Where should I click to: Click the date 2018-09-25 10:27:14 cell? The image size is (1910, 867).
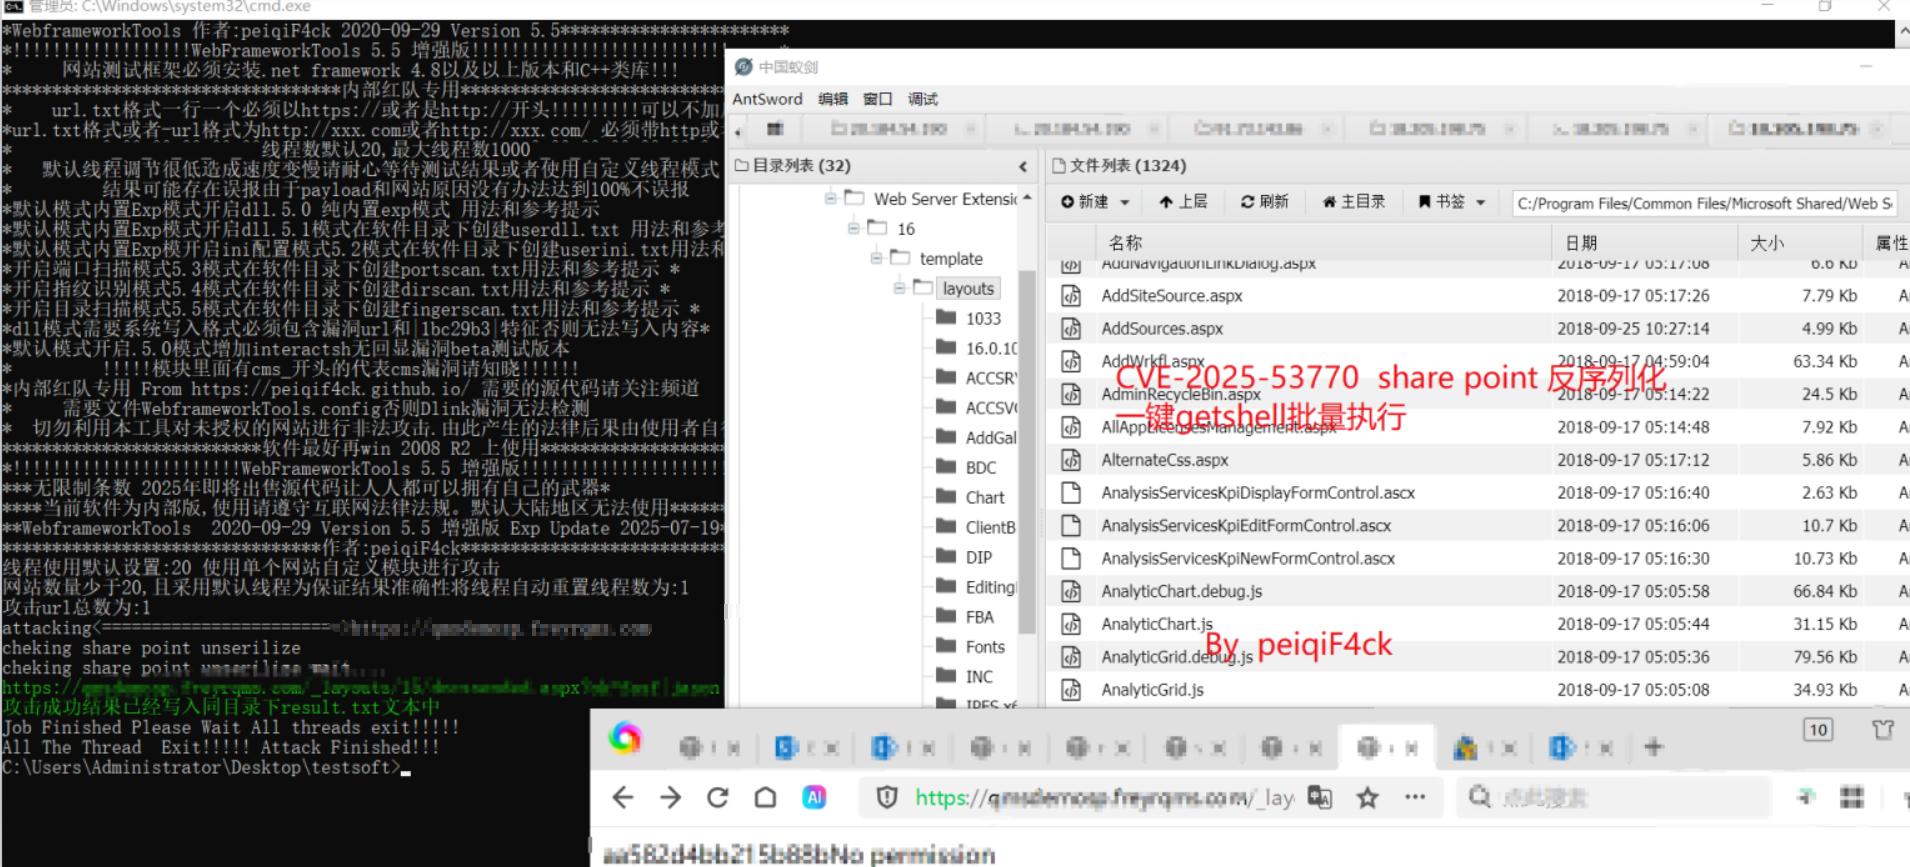[1633, 329]
